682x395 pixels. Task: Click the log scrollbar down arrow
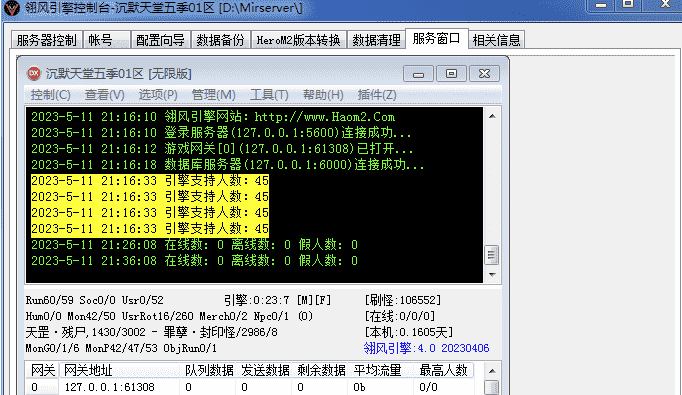[x=492, y=274]
